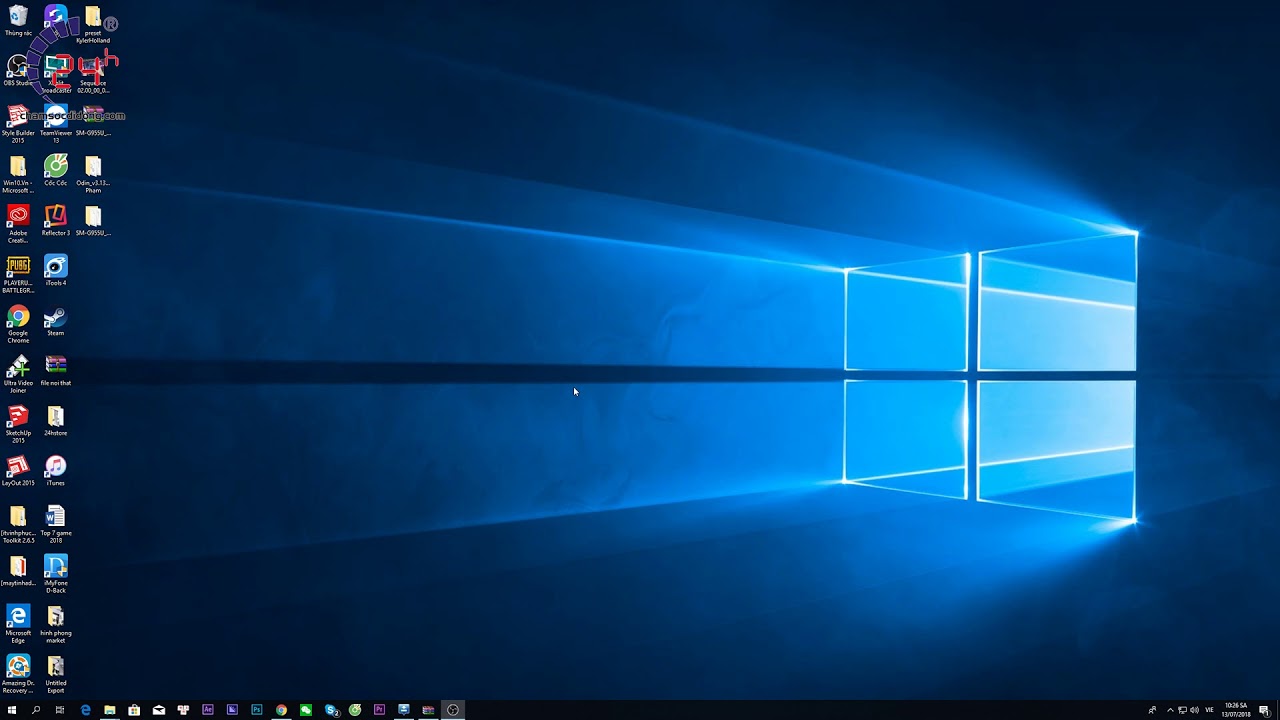Launch After Effects from the taskbar
The image size is (1280, 720).
[x=208, y=710]
